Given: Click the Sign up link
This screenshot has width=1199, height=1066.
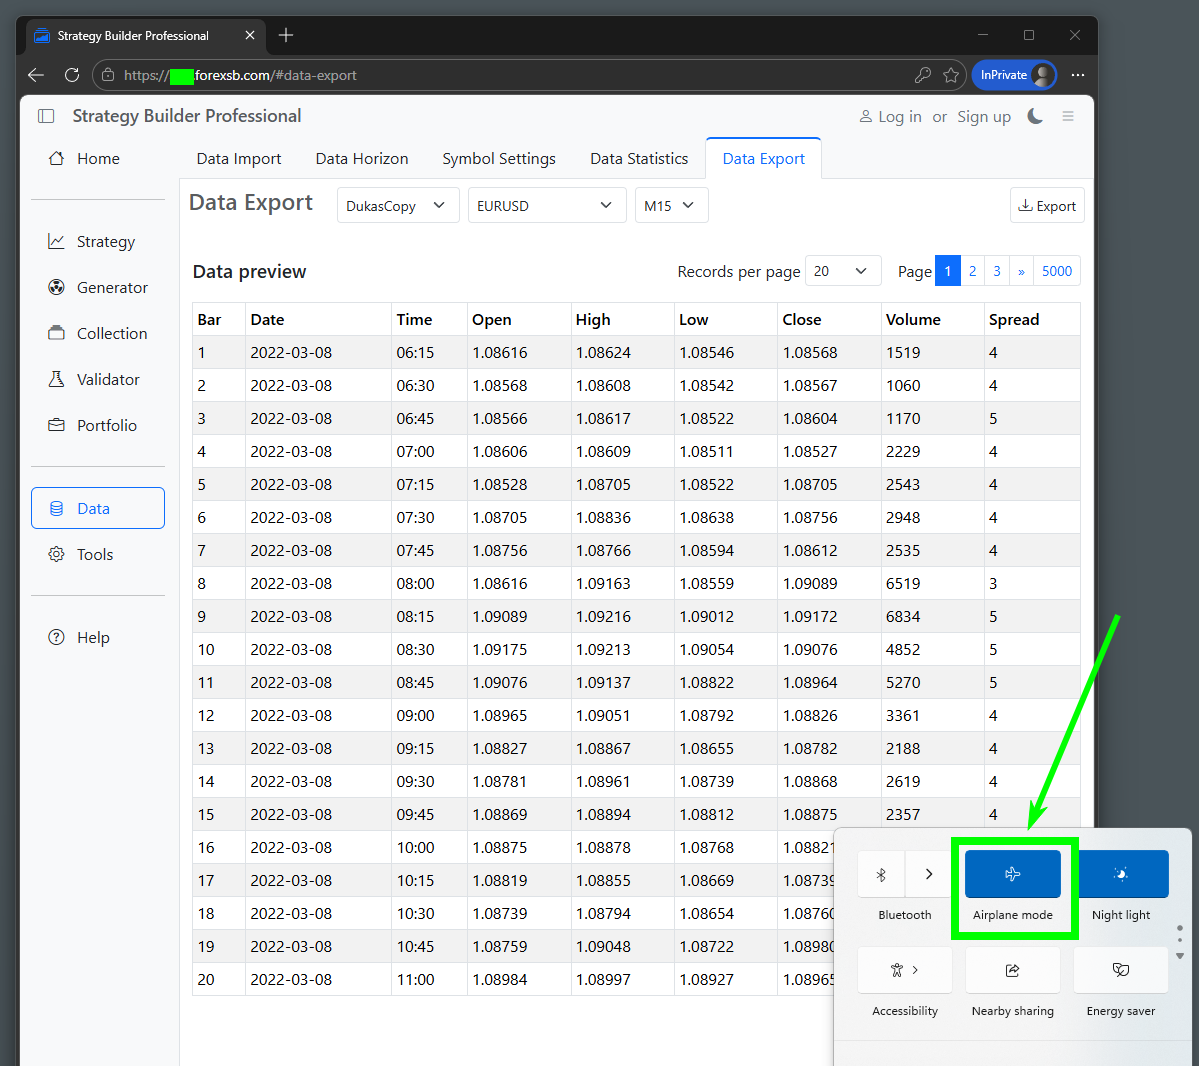Looking at the screenshot, I should [983, 117].
